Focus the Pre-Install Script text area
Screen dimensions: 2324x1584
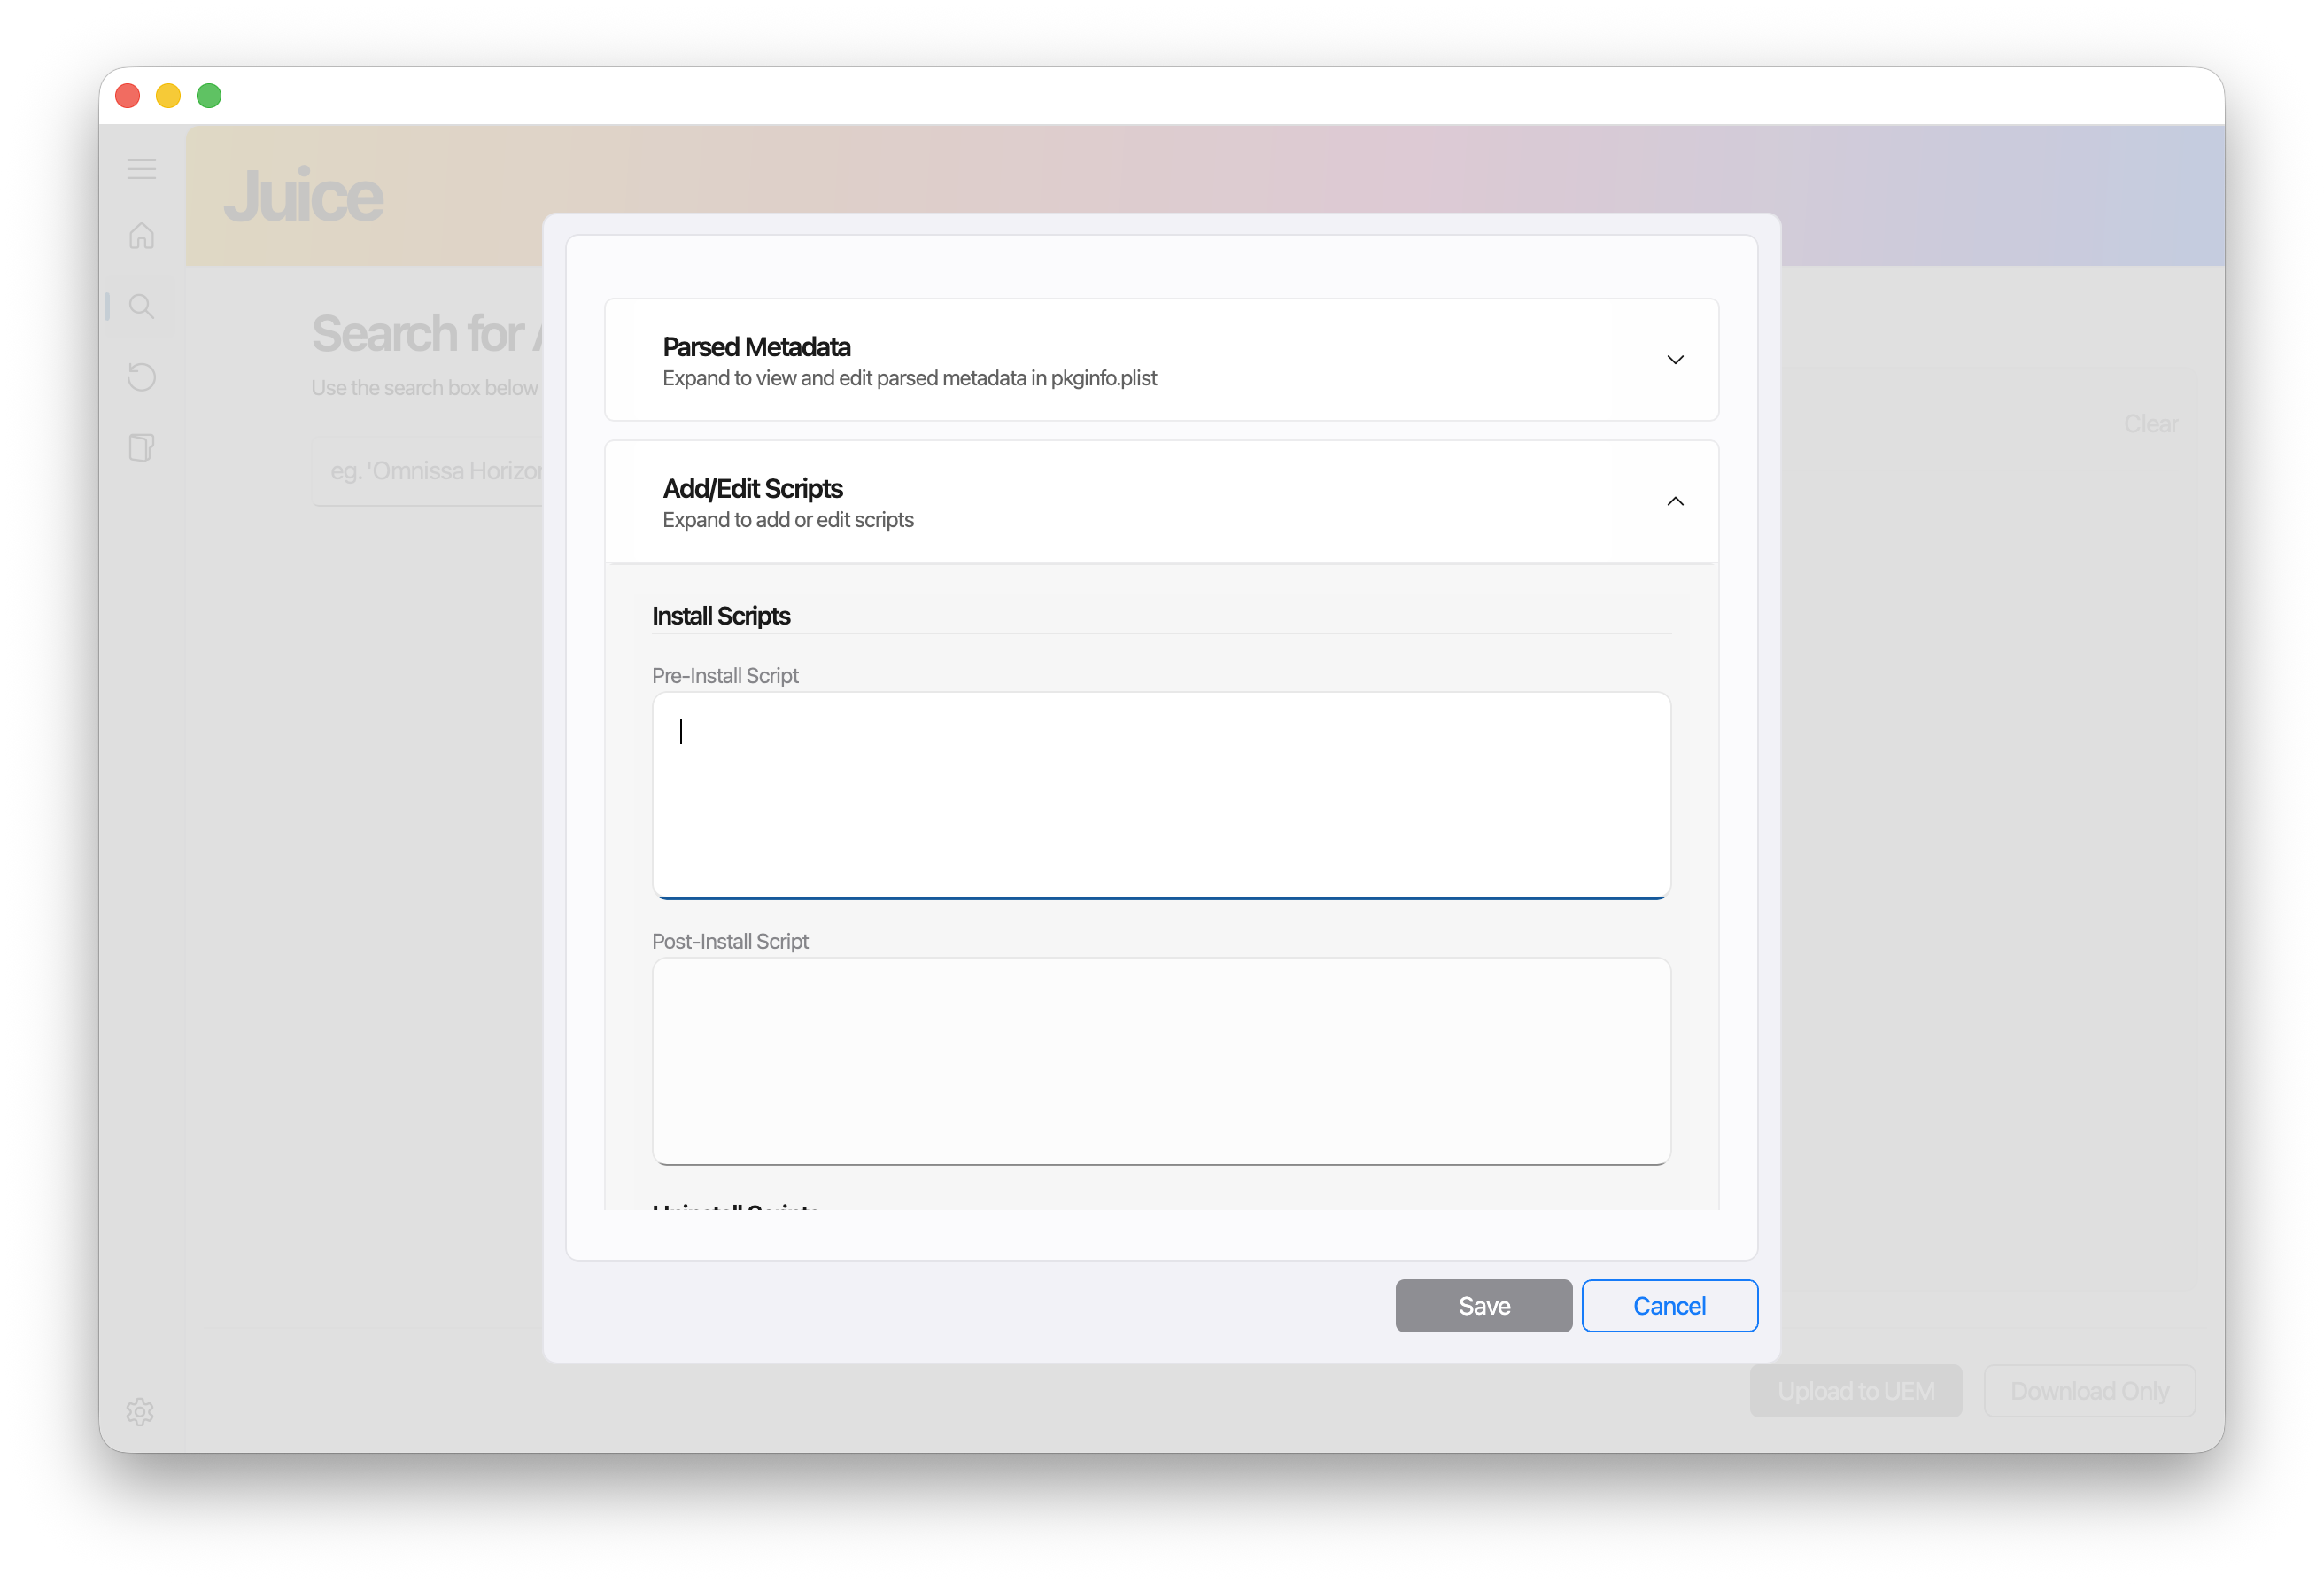pos(1160,795)
